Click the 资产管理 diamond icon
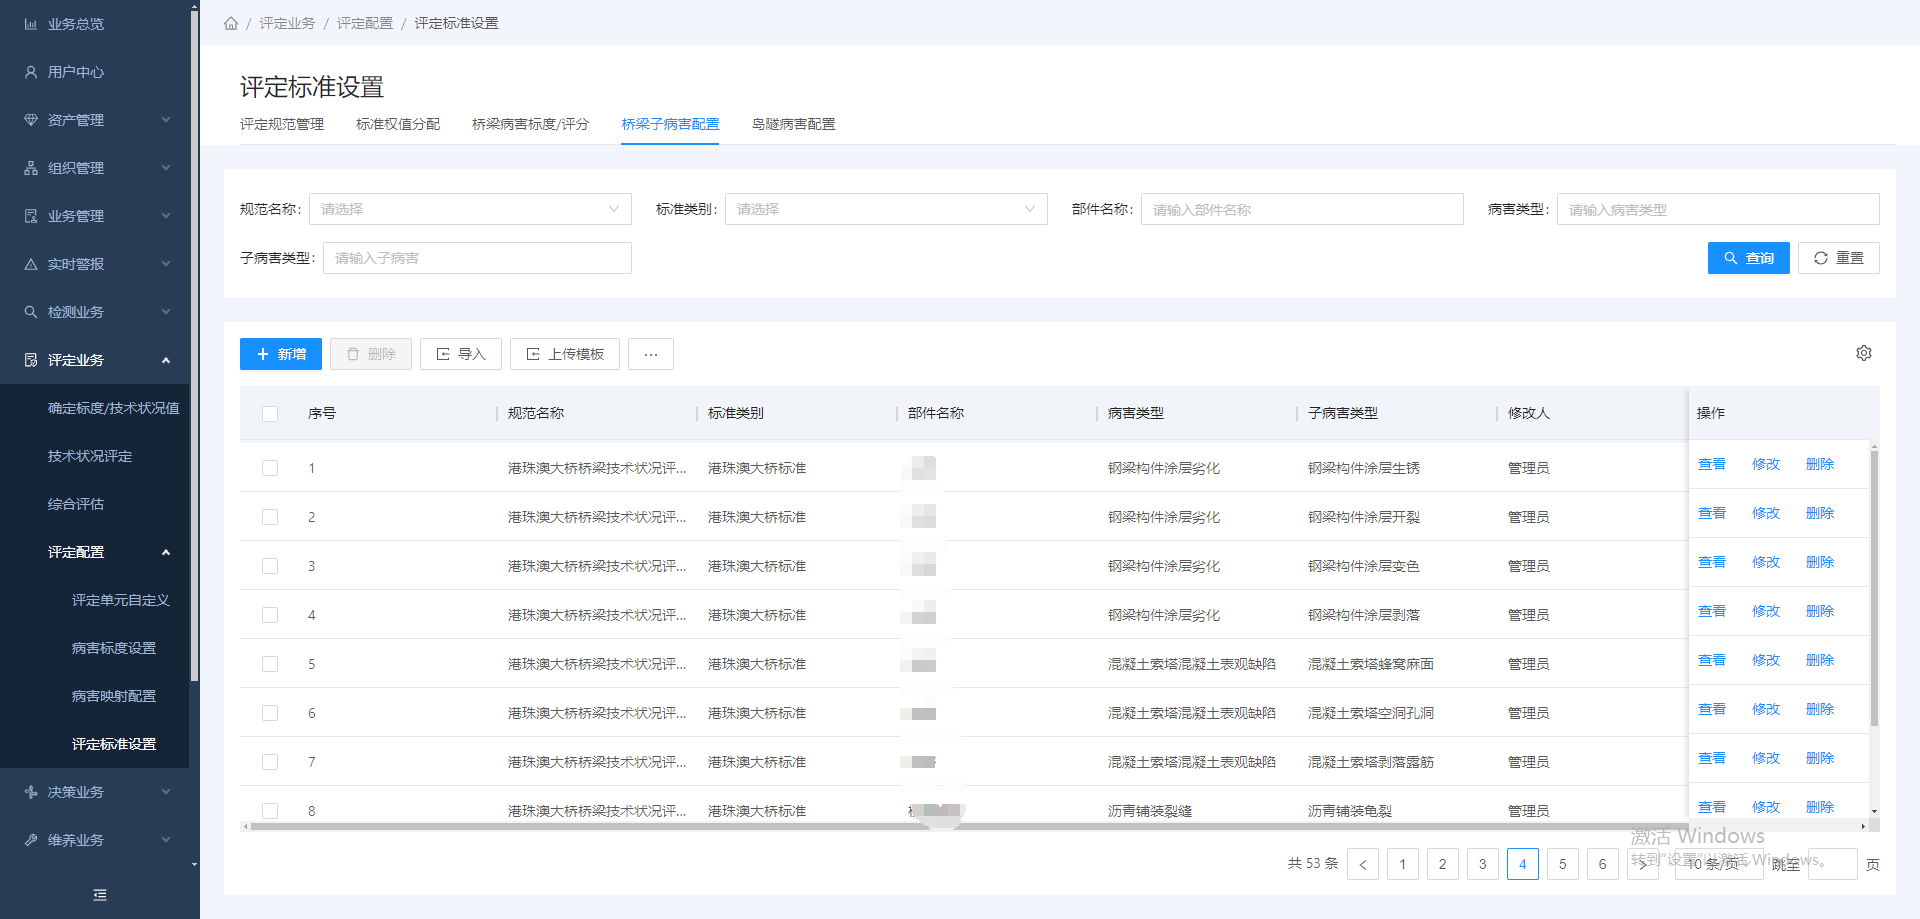 coord(31,120)
